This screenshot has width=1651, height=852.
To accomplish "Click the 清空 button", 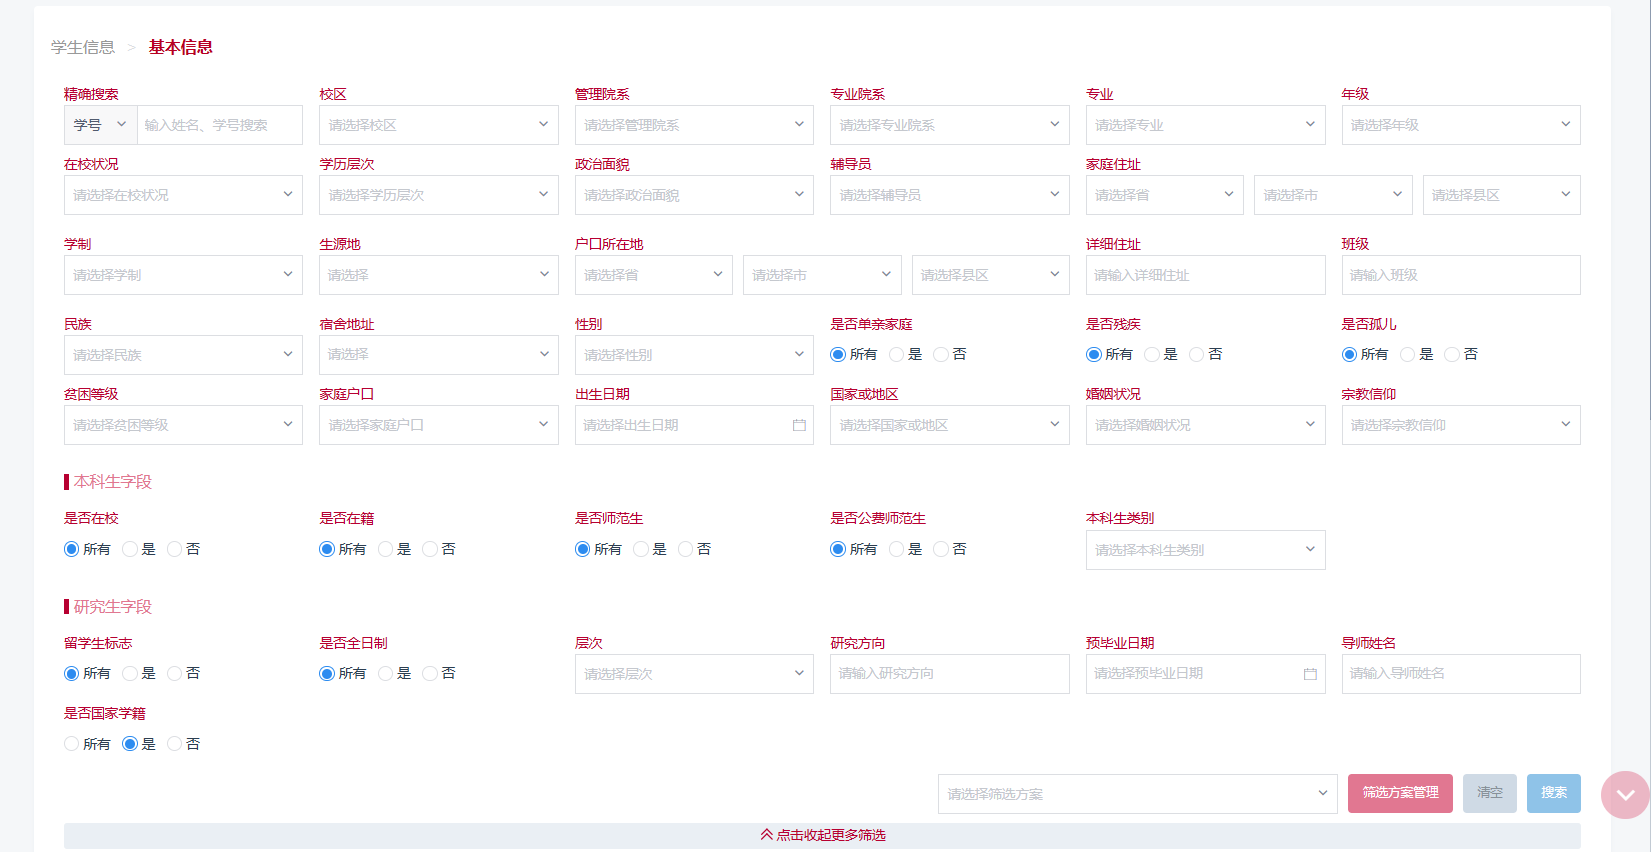I will coord(1490,793).
